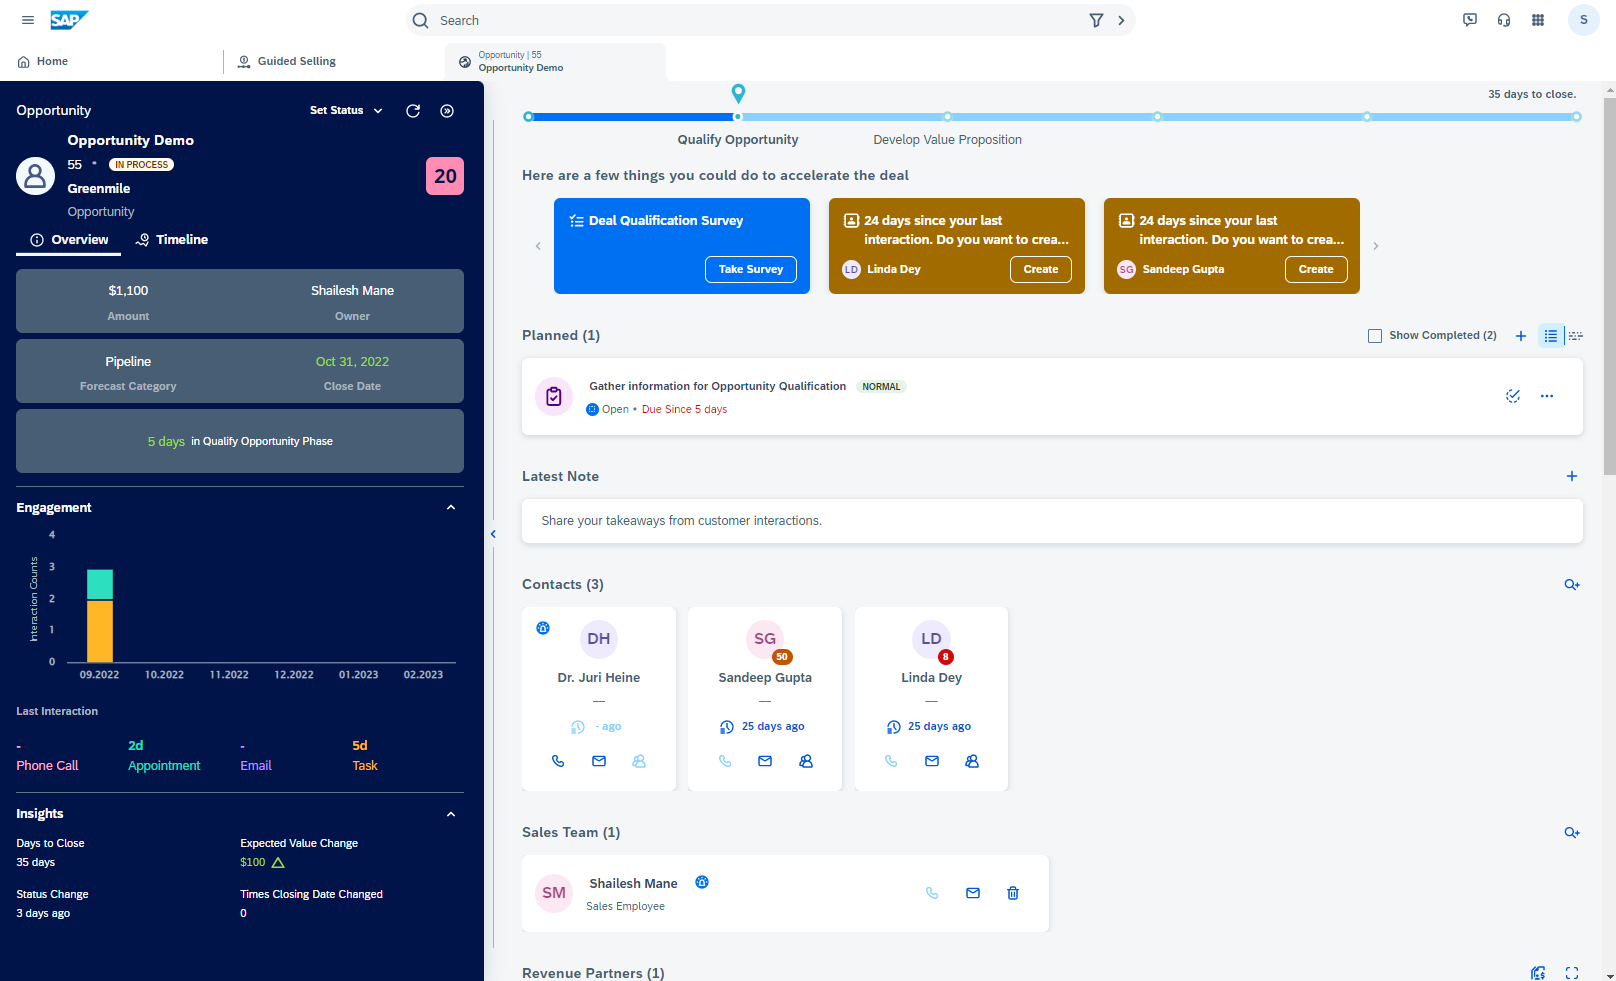Collapse the Insights section
Image resolution: width=1616 pixels, height=981 pixels.
[451, 814]
